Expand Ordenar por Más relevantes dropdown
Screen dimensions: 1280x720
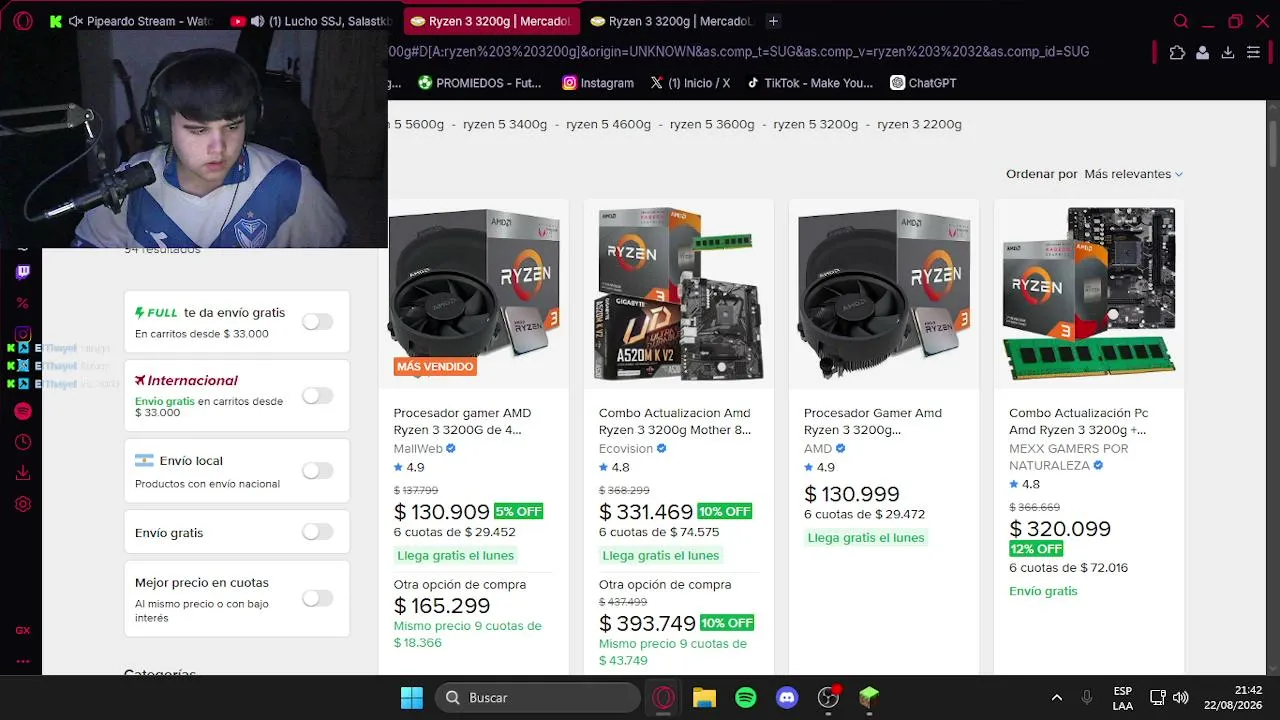[x=1133, y=174]
